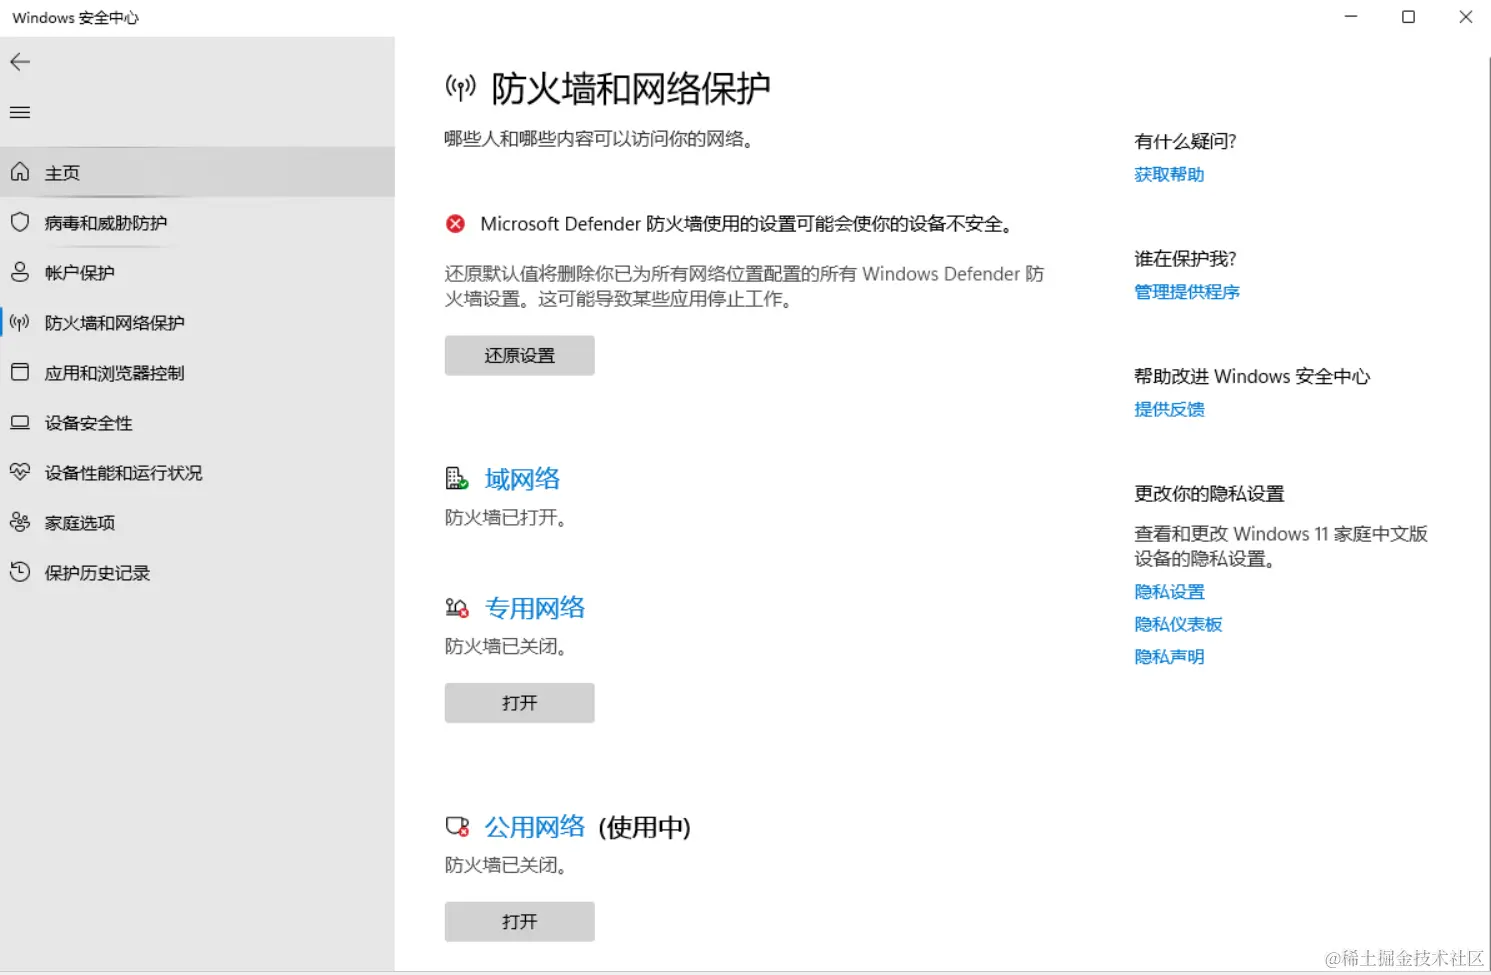Click the 防火墙已关闭 status under 专用网络
The height and width of the screenshot is (975, 1491).
coord(508,647)
